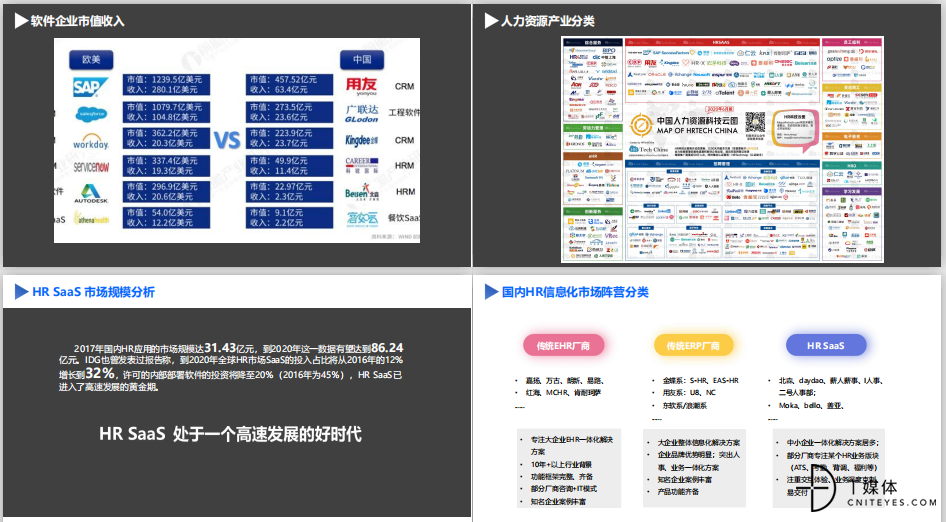Click bullet 10年+以上行业背景
Image resolution: width=946 pixels, height=522 pixels.
(x=561, y=465)
